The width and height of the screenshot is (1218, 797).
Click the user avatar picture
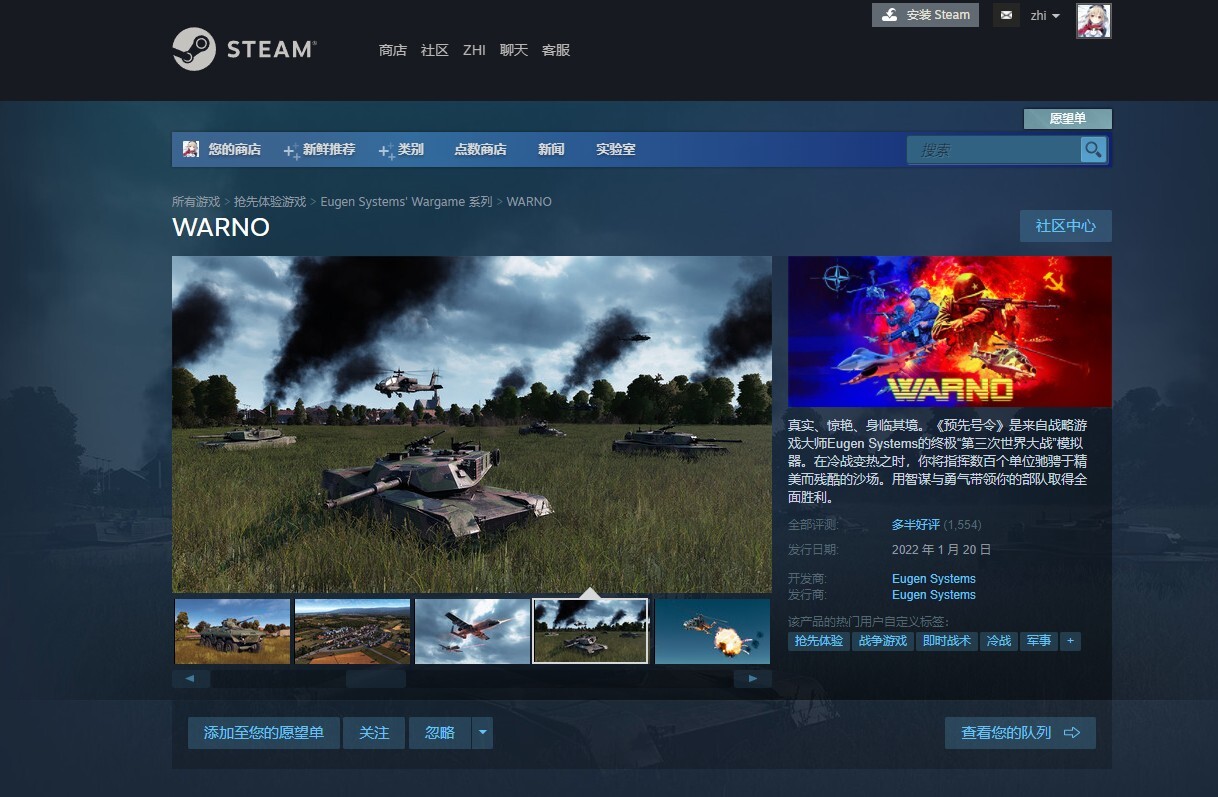coord(1093,21)
